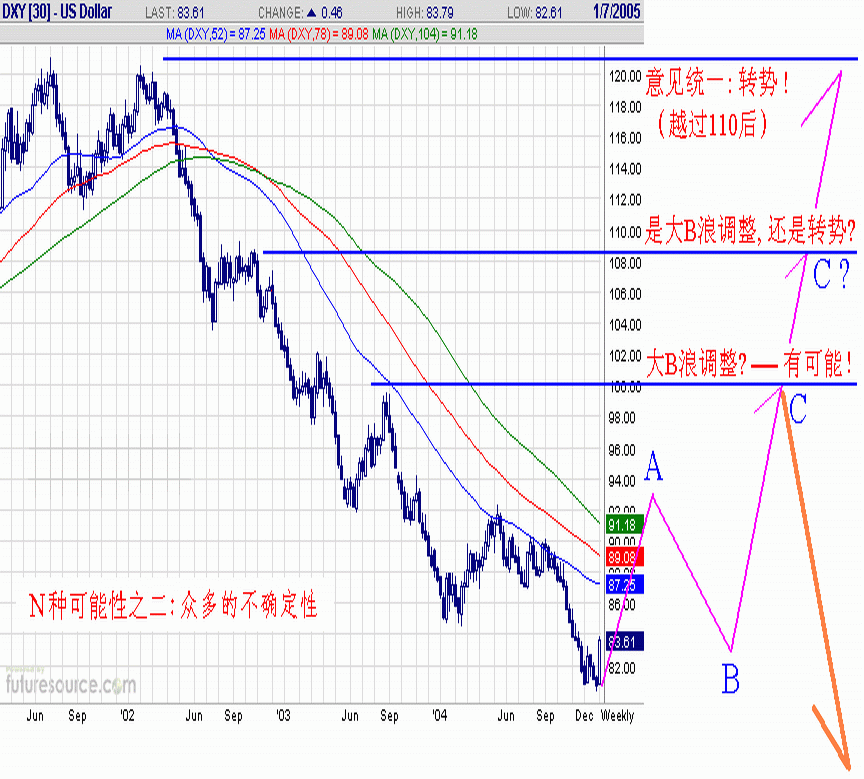The image size is (864, 779).
Task: Select the "HIGH: 83.79" quote value
Action: [x=424, y=13]
